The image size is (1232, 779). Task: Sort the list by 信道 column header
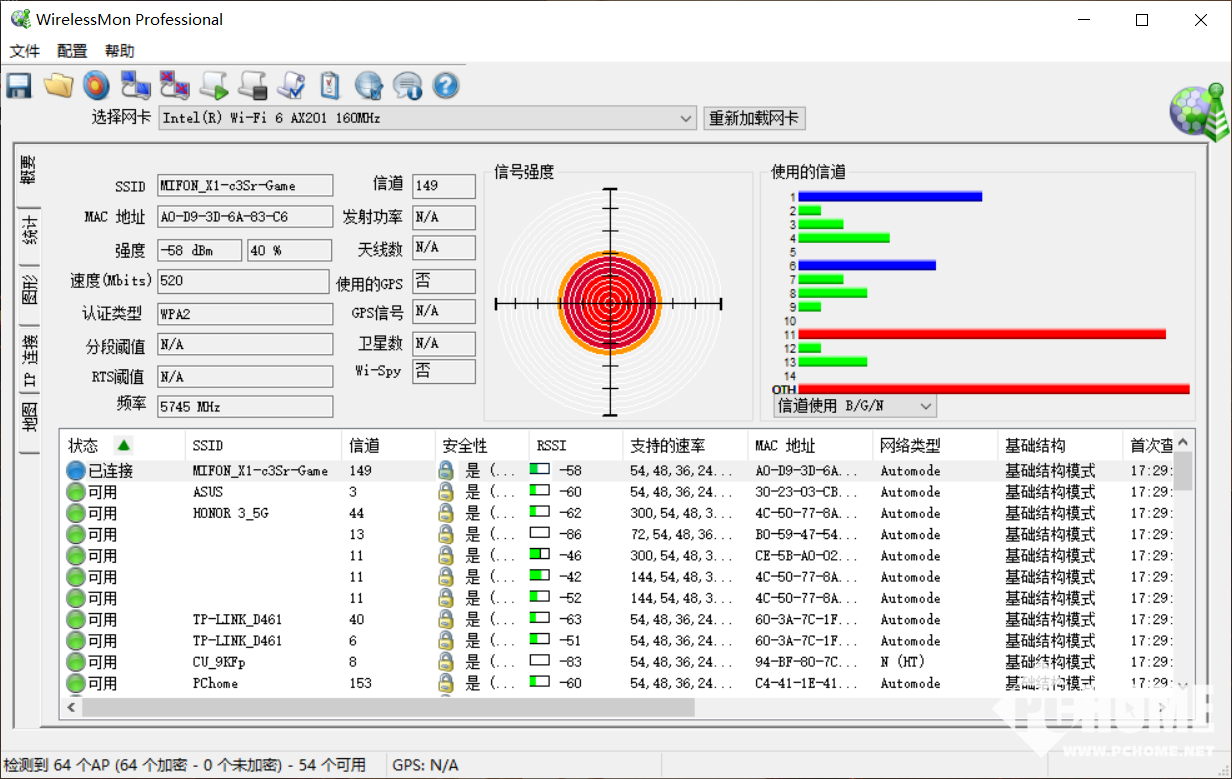[x=389, y=445]
